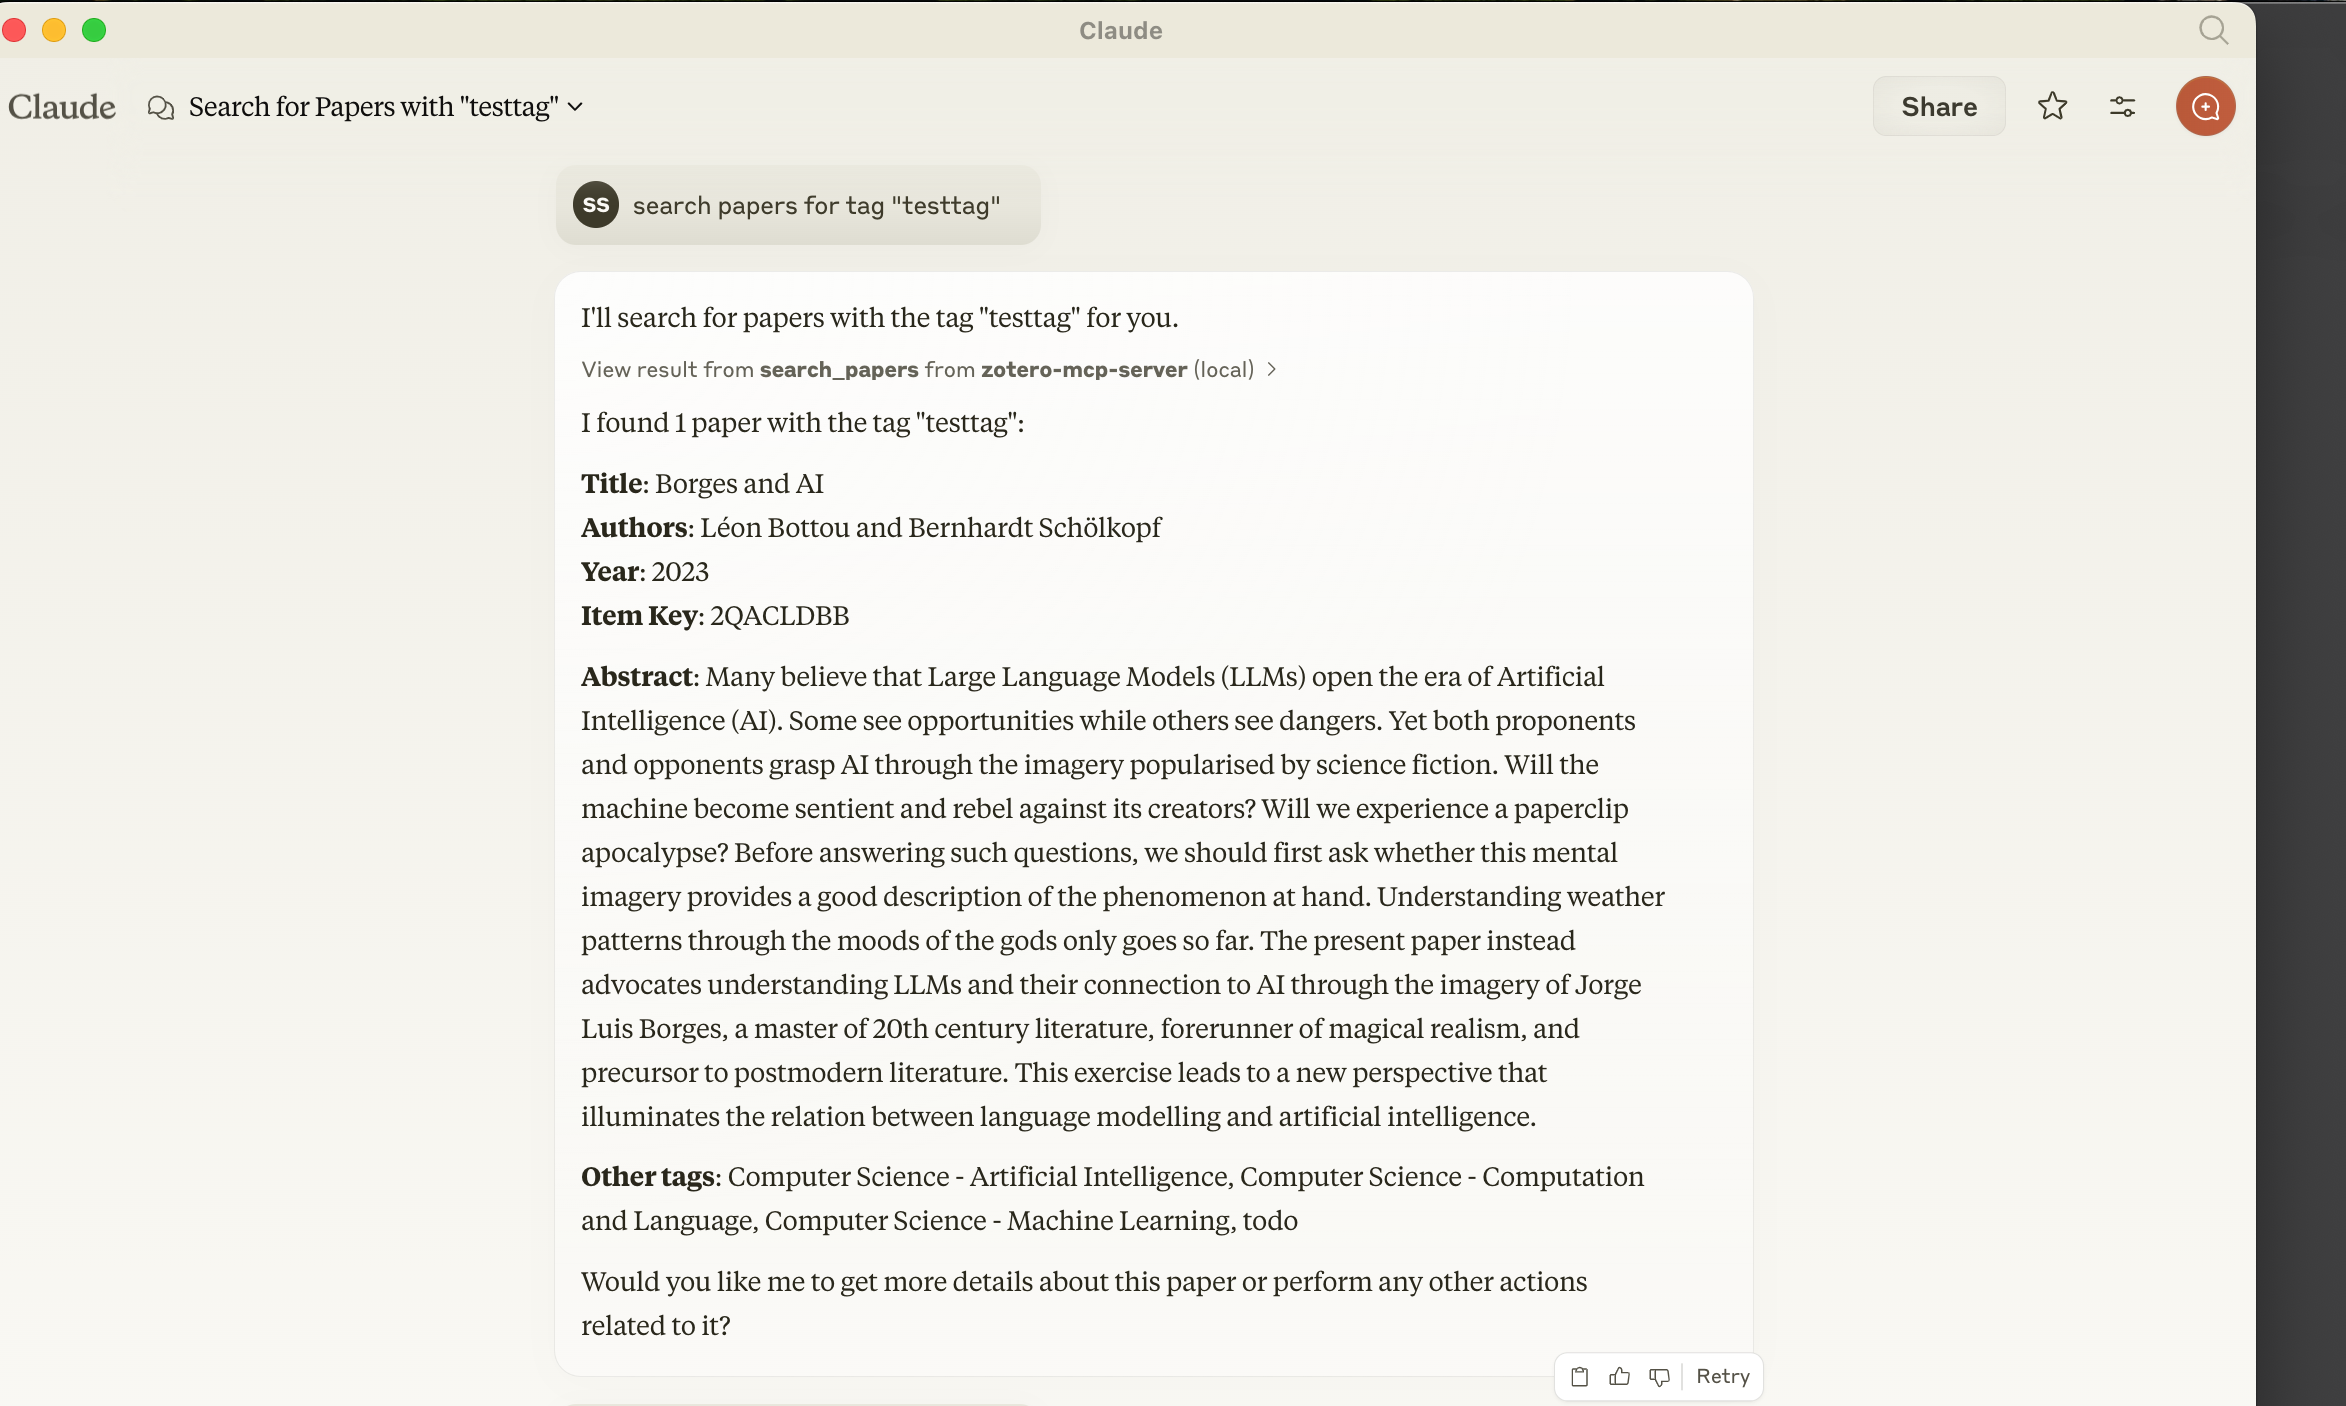This screenshot has height=1406, width=2346.
Task: Rate the response with thumbs up
Action: click(x=1619, y=1377)
